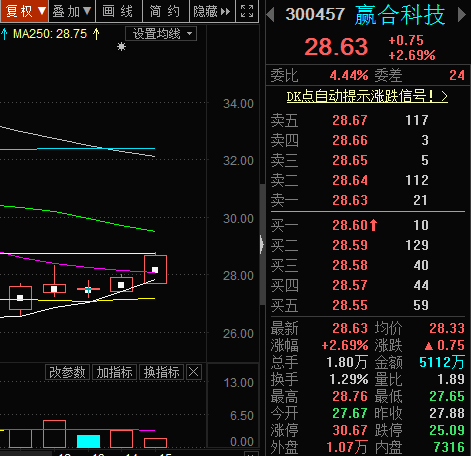Select 卖五 price 28.67
471x456 pixels.
pyautogui.click(x=350, y=120)
